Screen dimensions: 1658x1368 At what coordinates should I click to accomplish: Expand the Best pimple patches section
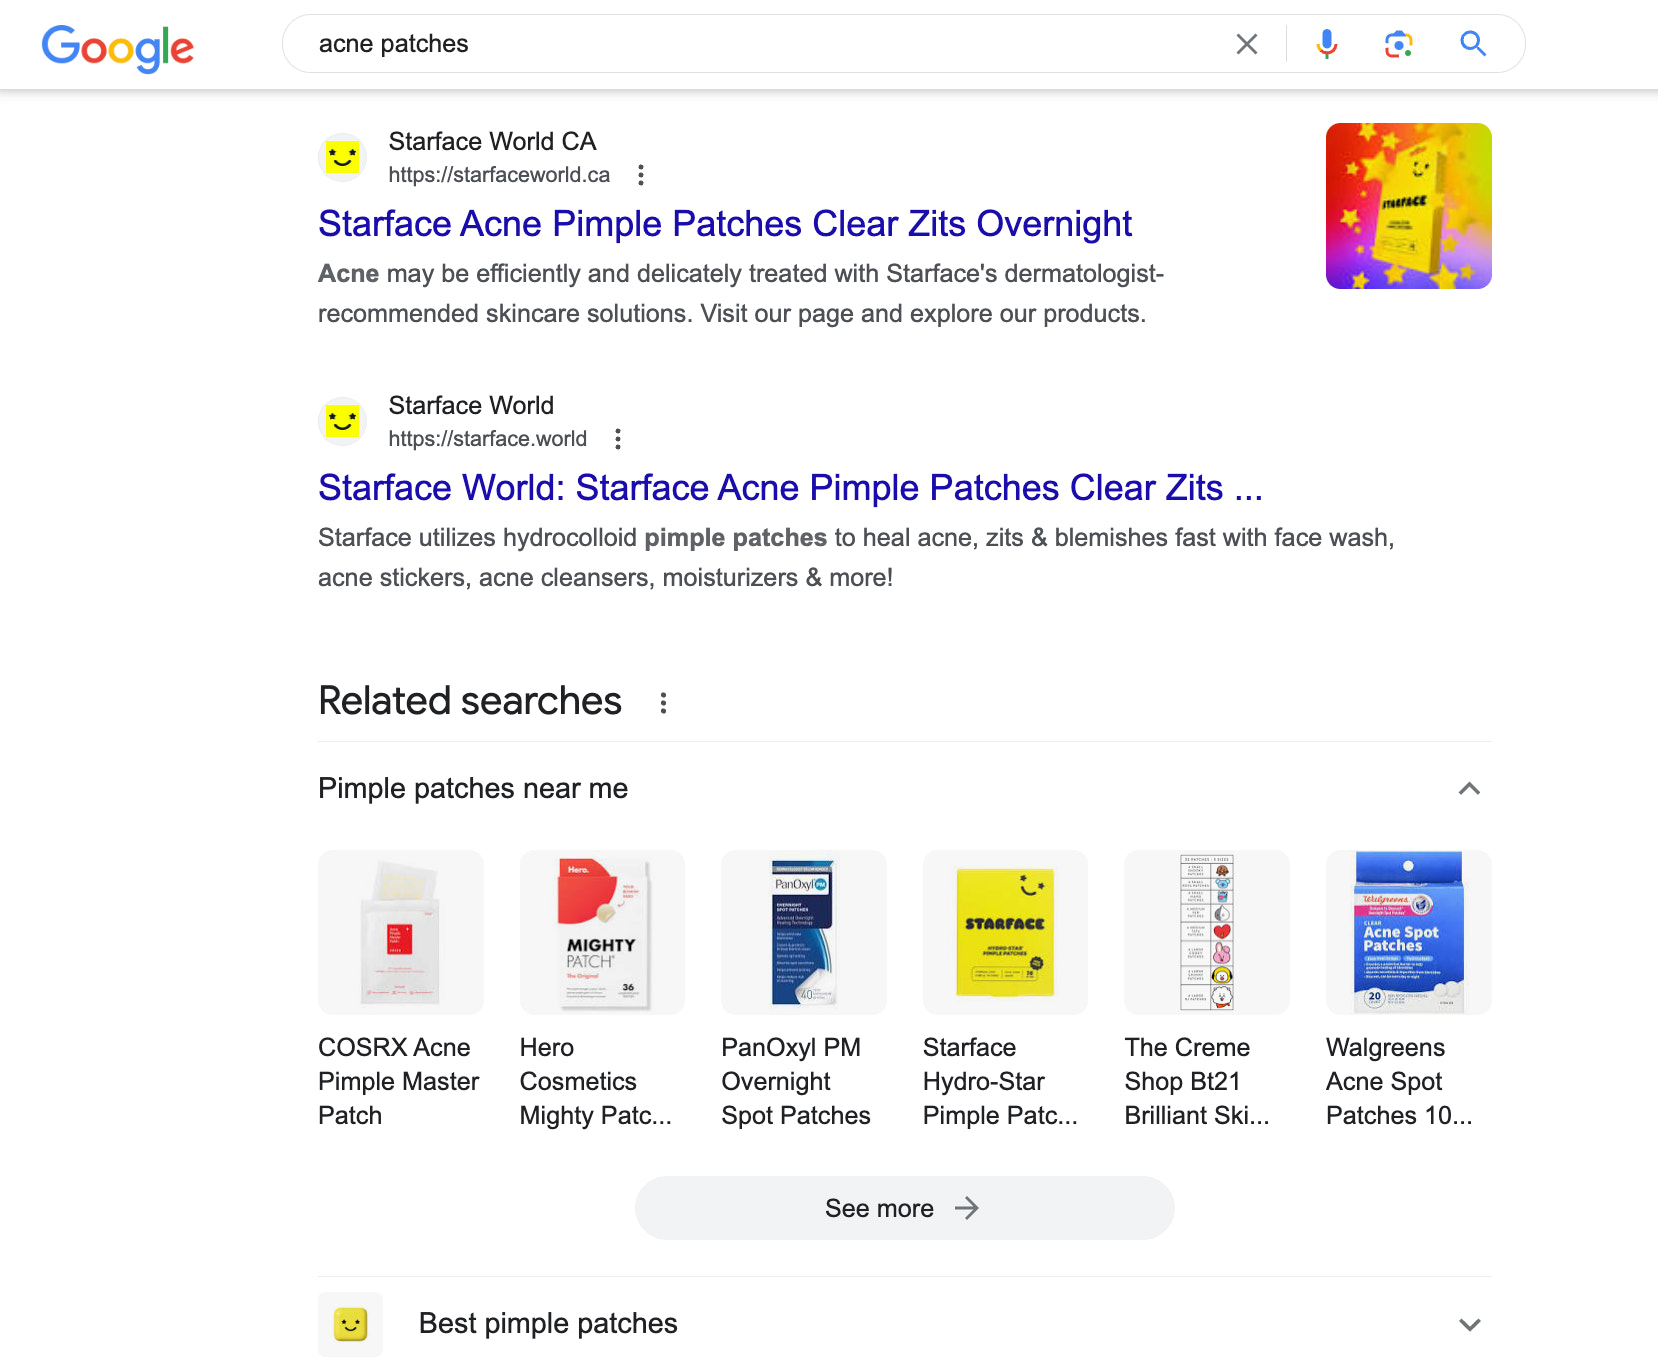tap(1469, 1324)
